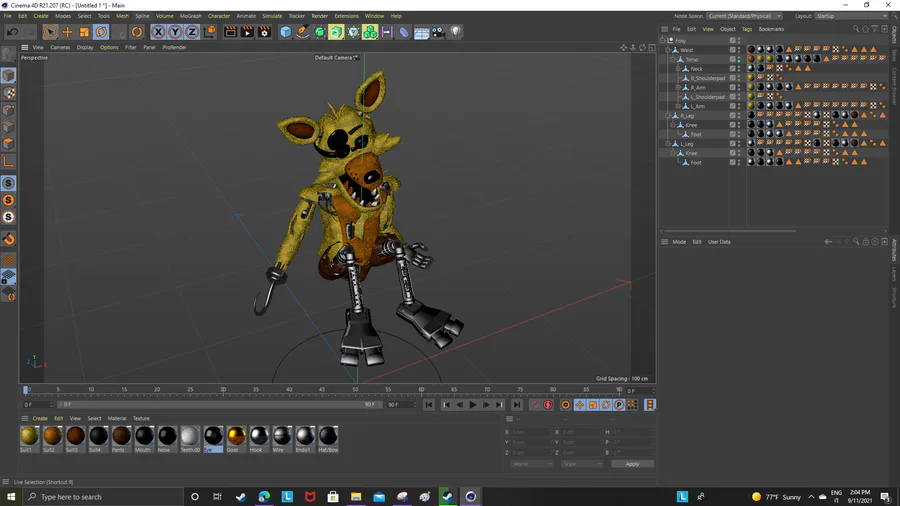Select the Move tool in top toolbar
This screenshot has width=900, height=506.
(67, 32)
